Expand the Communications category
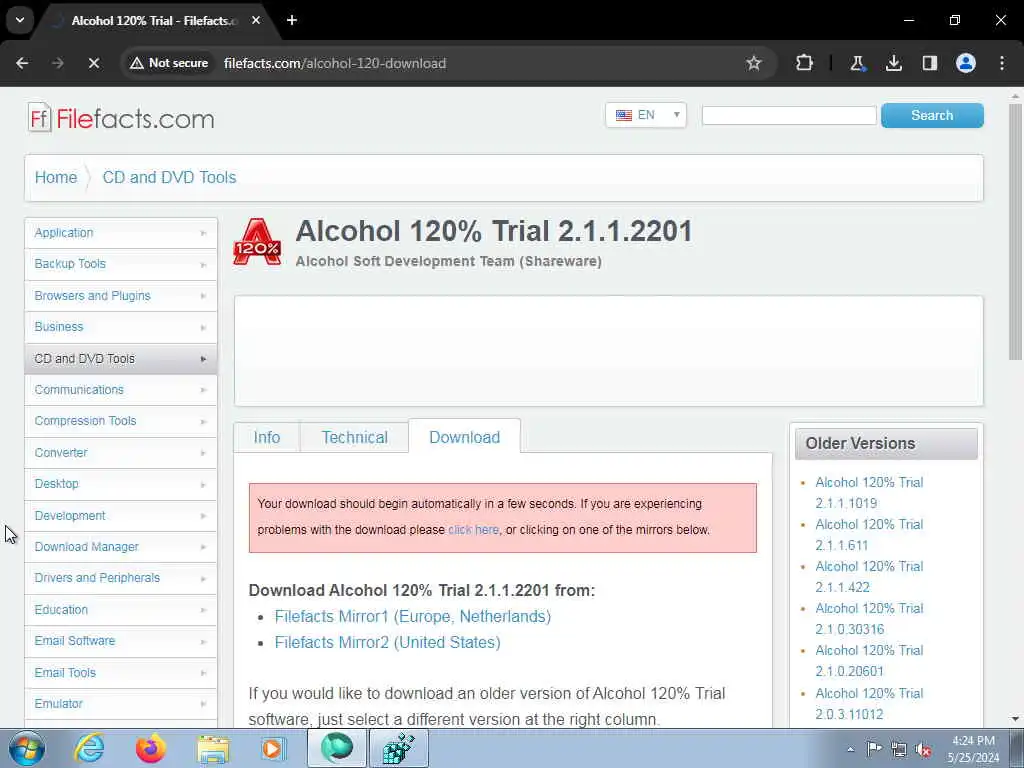The width and height of the screenshot is (1024, 768). [x=121, y=390]
